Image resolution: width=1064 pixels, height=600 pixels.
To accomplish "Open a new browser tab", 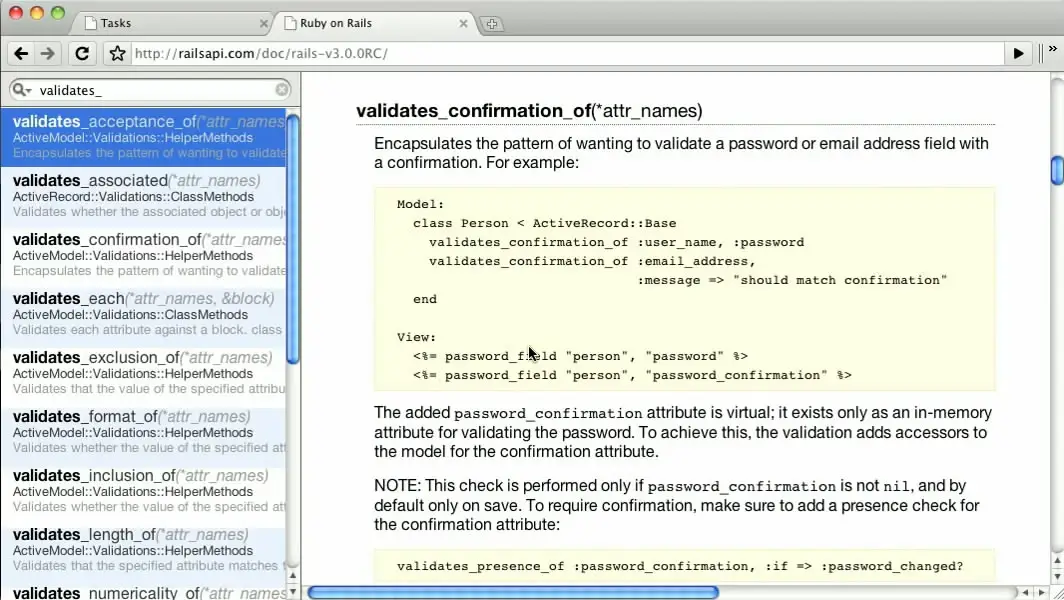I will [492, 24].
